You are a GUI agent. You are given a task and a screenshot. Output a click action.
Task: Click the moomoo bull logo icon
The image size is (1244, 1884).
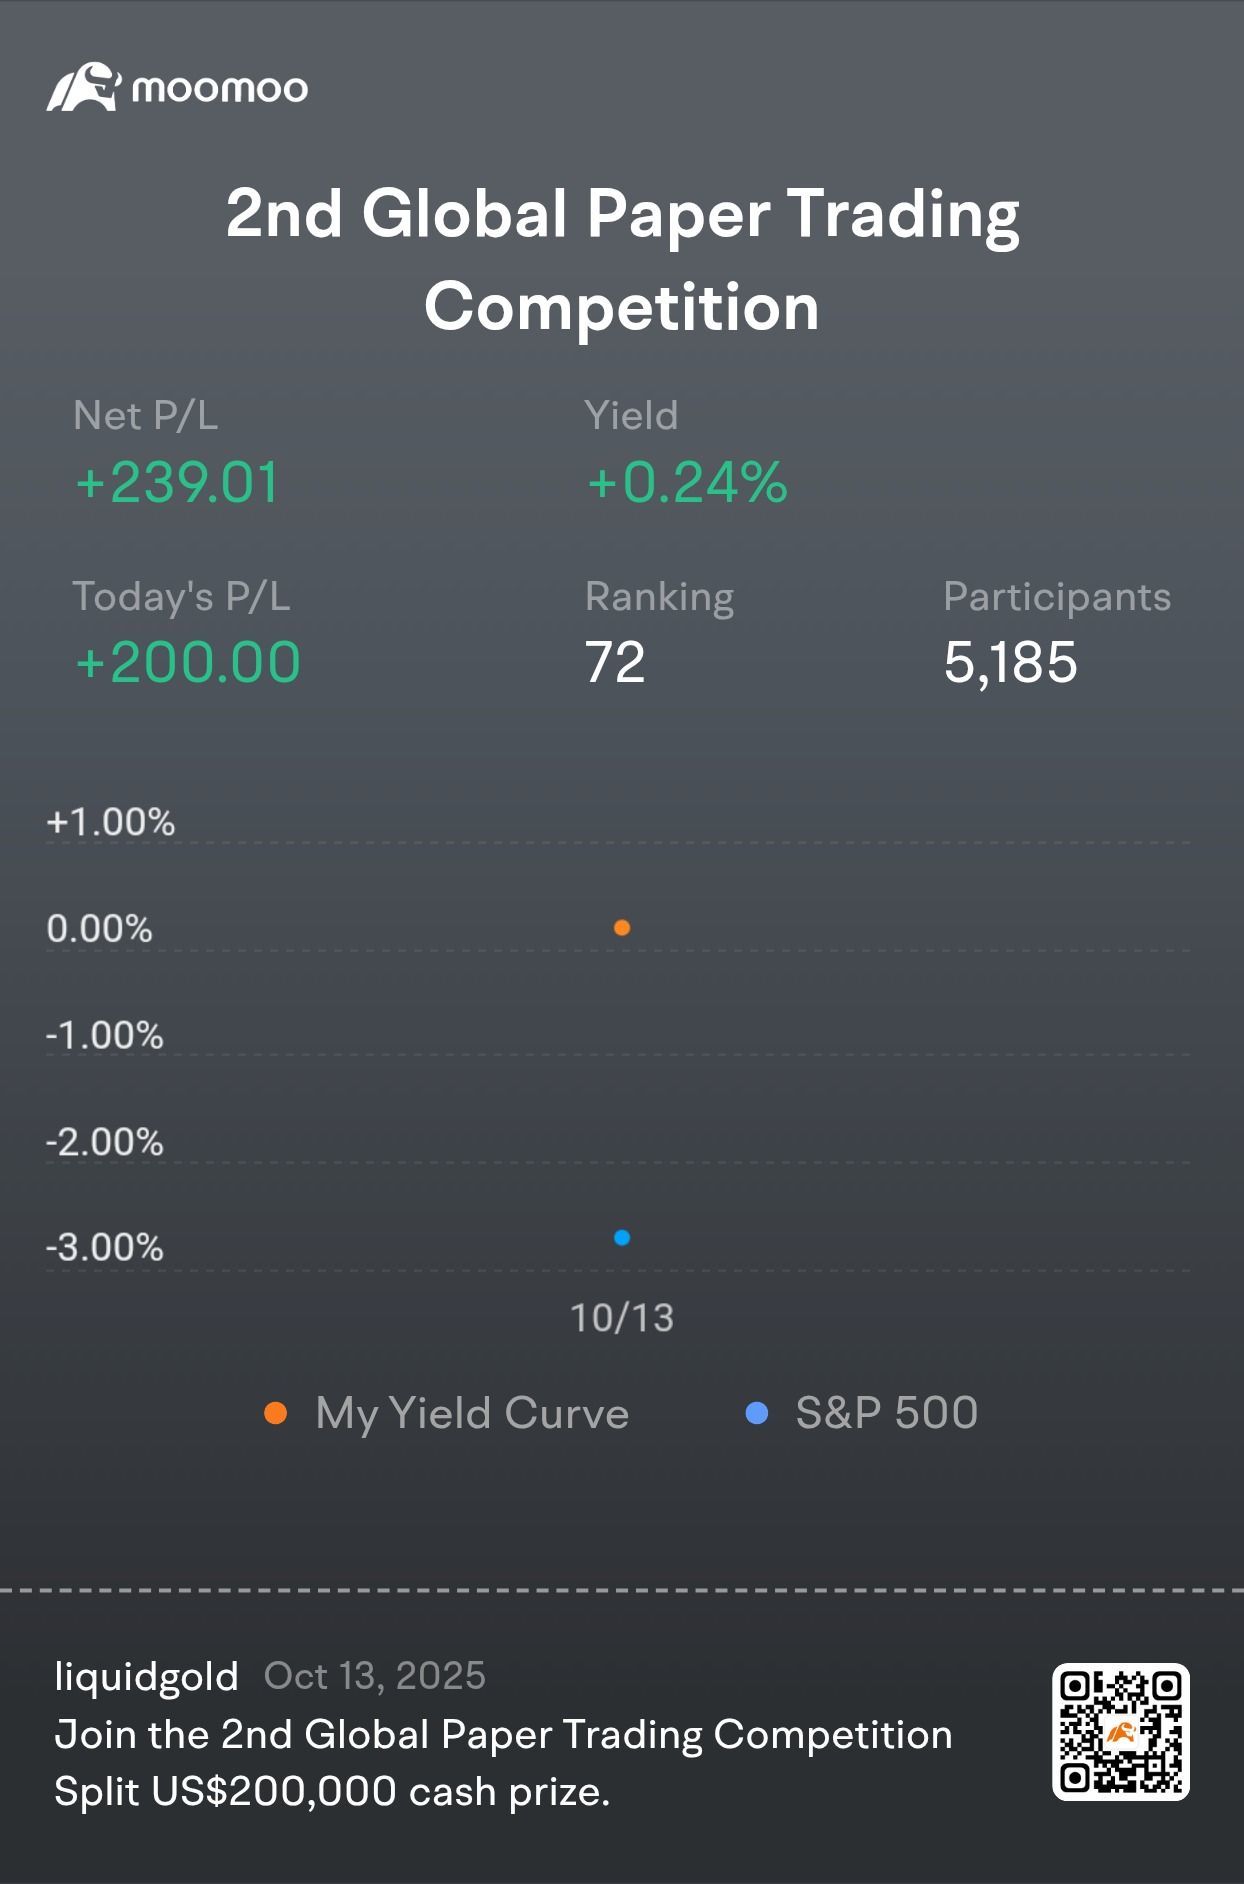click(x=83, y=87)
